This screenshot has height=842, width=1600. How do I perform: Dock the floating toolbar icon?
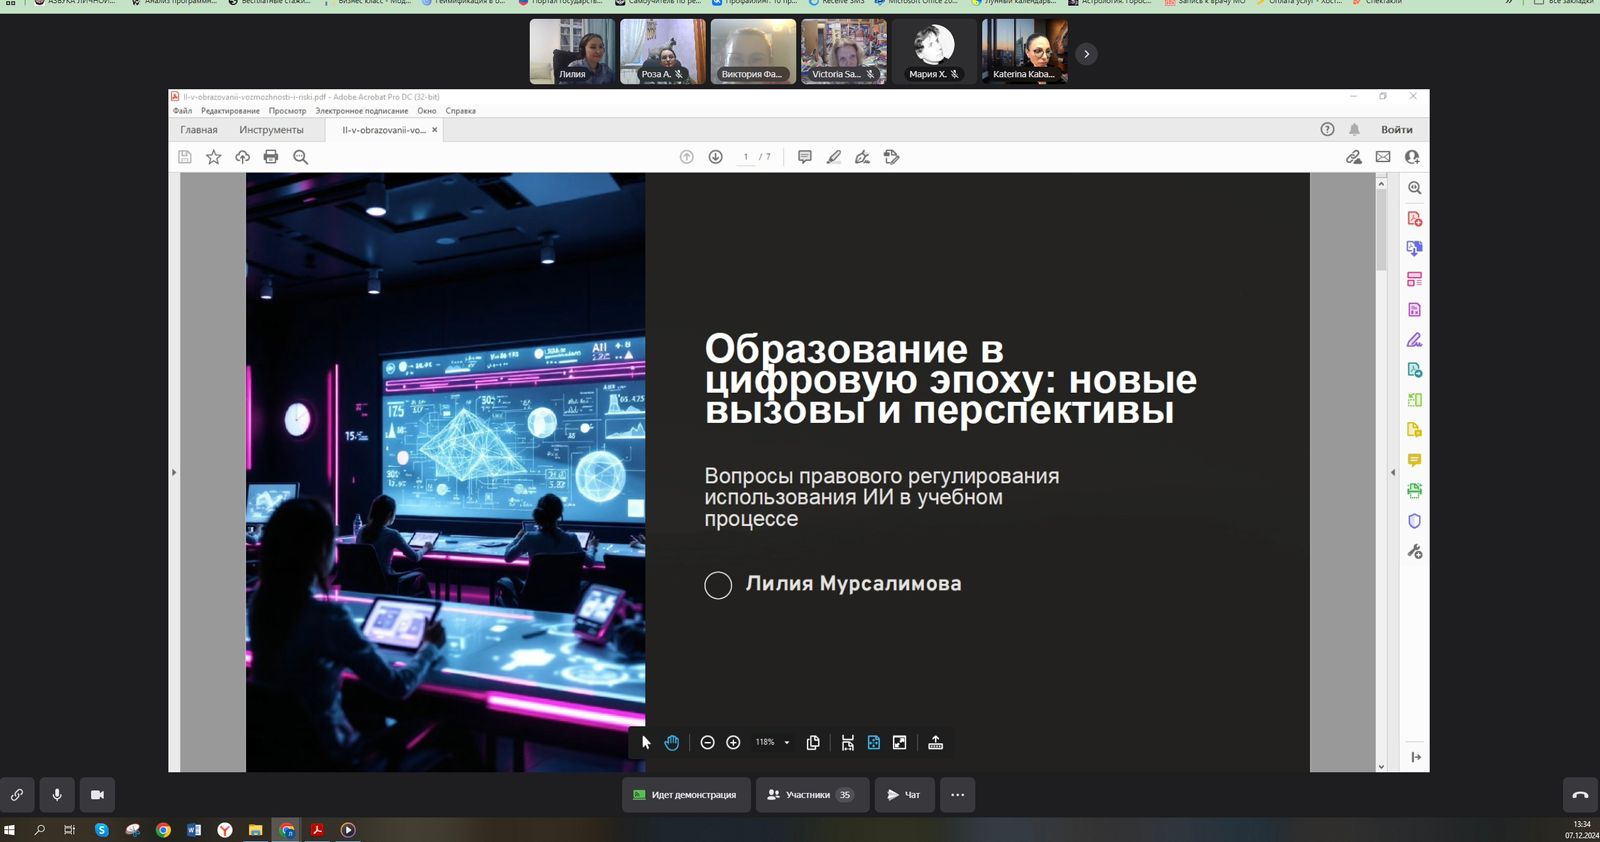pos(936,742)
